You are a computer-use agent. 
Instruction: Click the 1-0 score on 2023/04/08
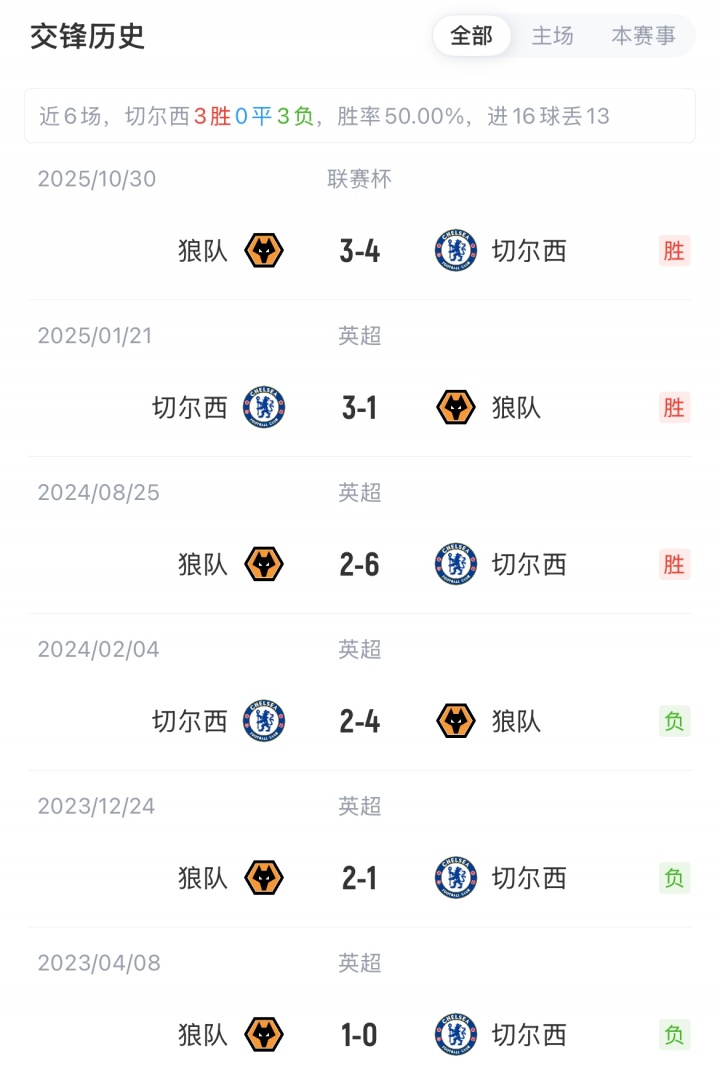(360, 1035)
